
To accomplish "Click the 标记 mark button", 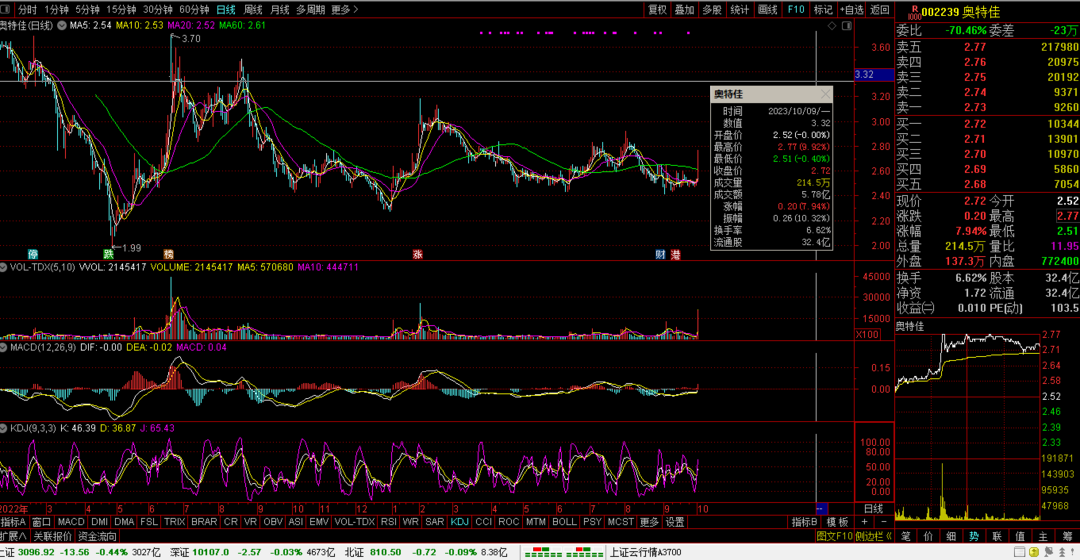I will click(823, 10).
